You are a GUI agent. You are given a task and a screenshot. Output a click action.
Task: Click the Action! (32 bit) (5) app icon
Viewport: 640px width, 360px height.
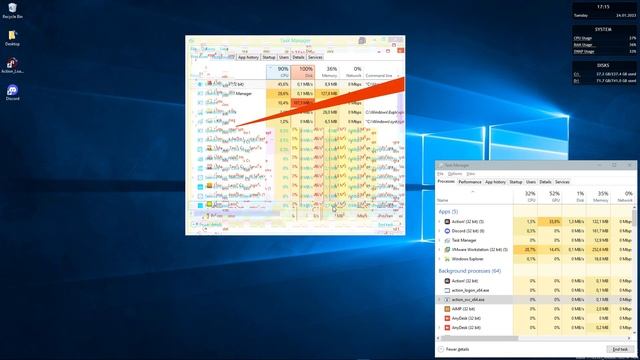[447, 222]
